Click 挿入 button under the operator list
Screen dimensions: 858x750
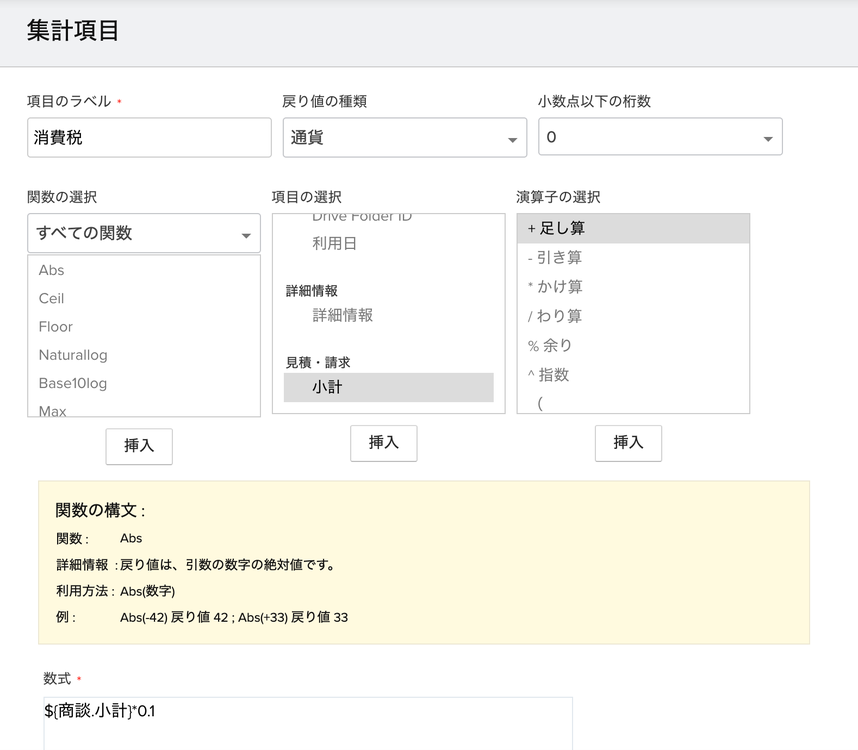click(628, 442)
